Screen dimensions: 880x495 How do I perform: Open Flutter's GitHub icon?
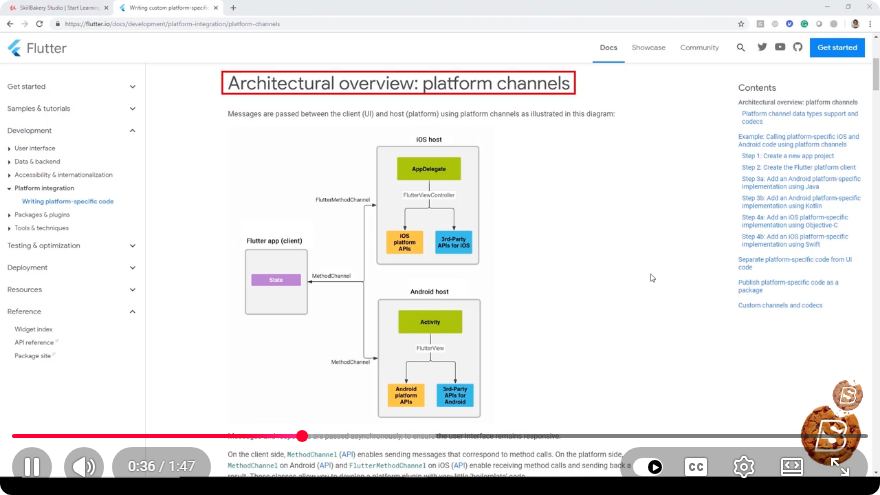click(x=798, y=47)
